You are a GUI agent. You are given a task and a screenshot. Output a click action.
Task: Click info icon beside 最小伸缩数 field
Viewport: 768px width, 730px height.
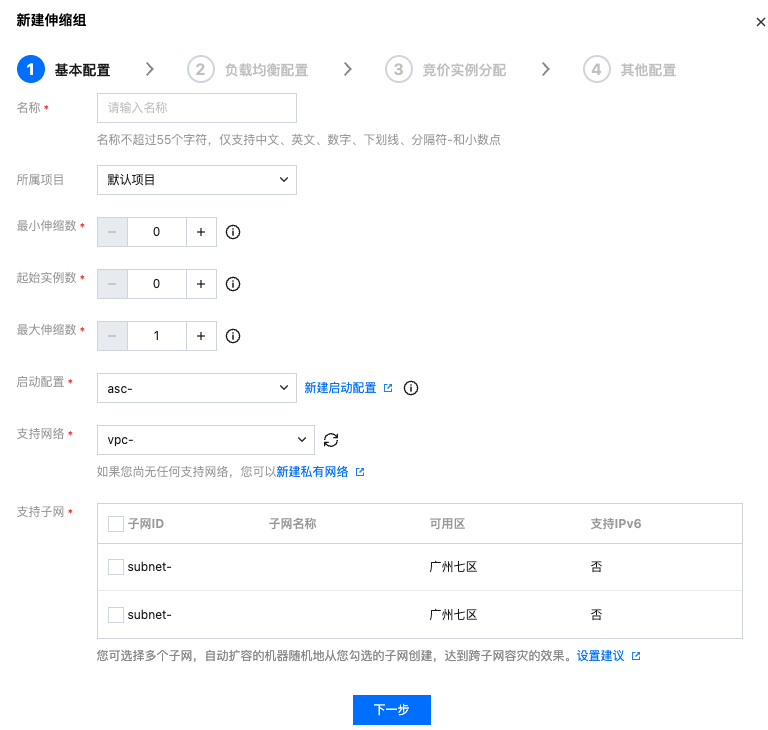tap(233, 232)
